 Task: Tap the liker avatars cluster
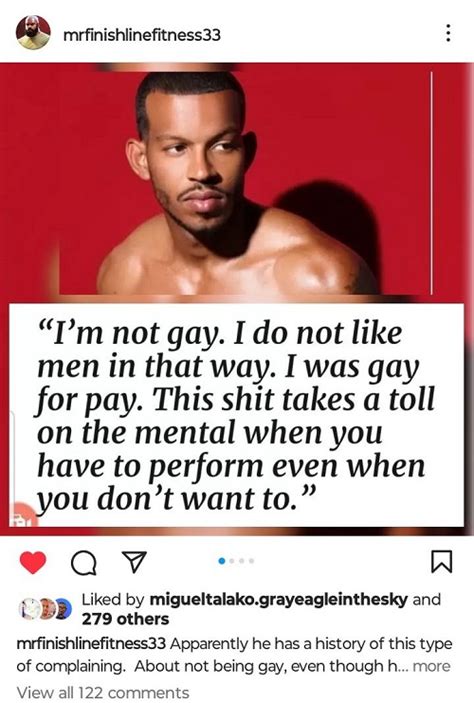tap(45, 609)
